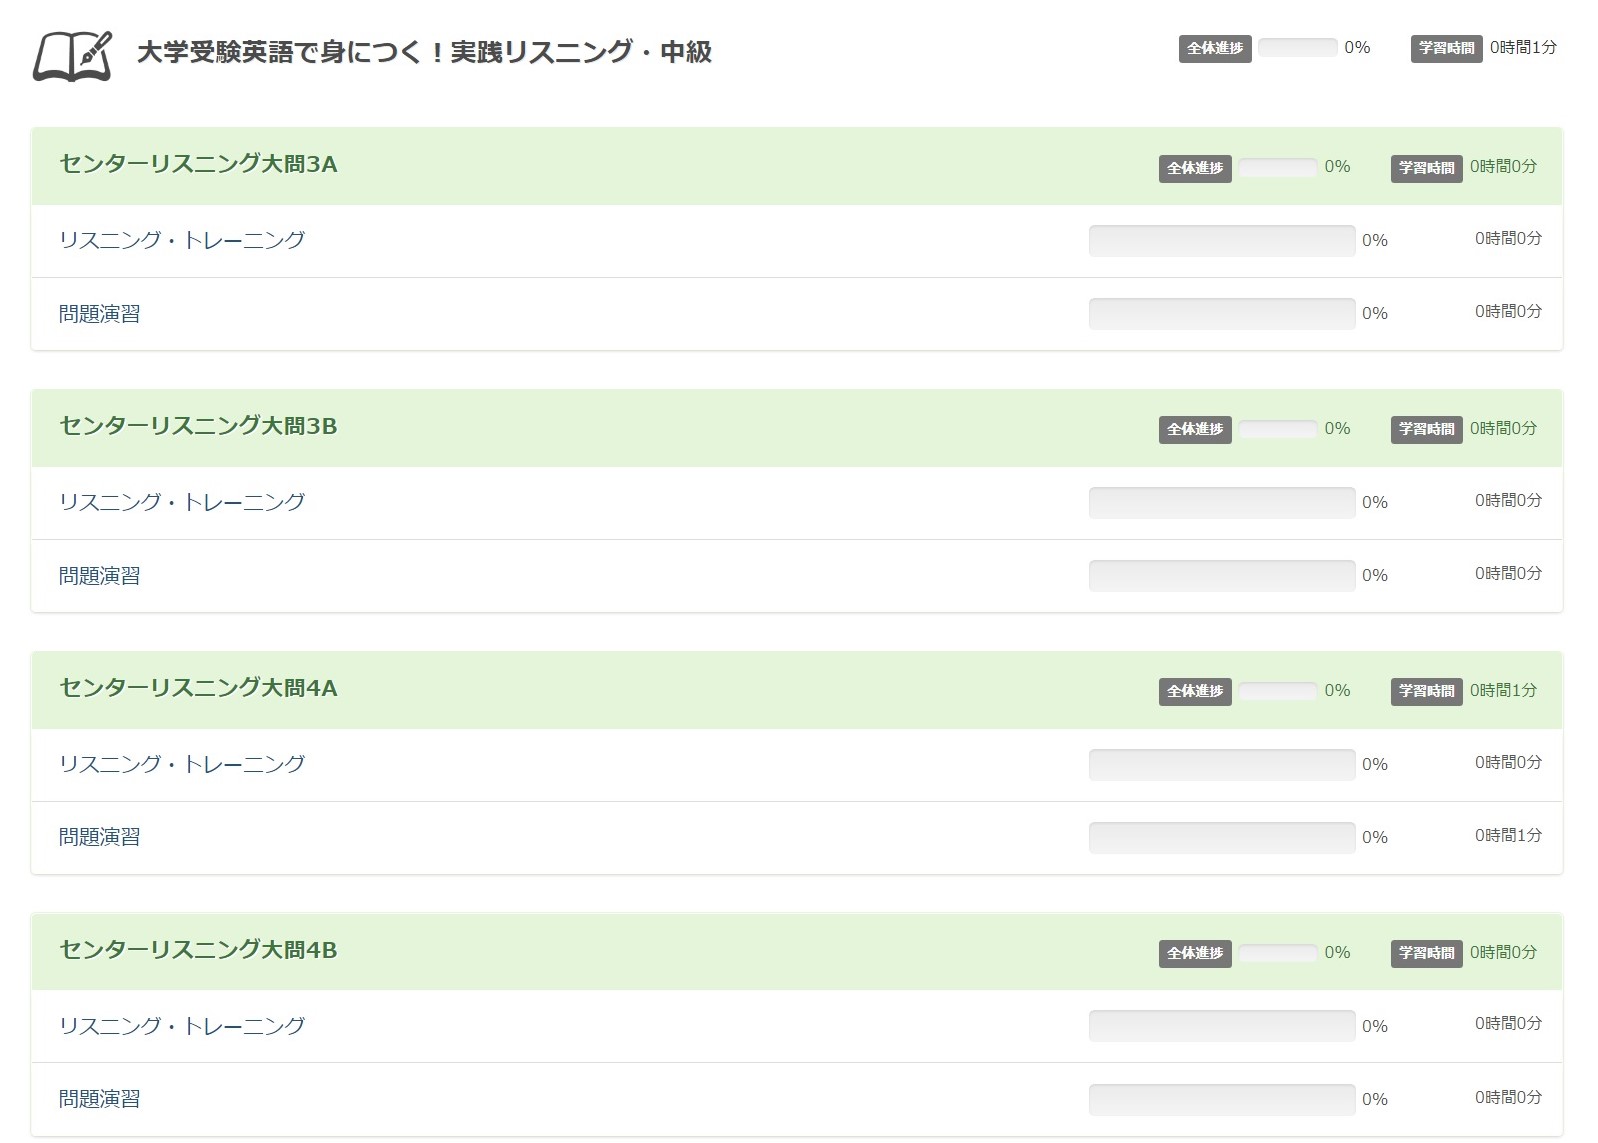The height and width of the screenshot is (1143, 1598).
Task: Open リスニング・トレーニング under 大問4A
Action: coord(182,764)
